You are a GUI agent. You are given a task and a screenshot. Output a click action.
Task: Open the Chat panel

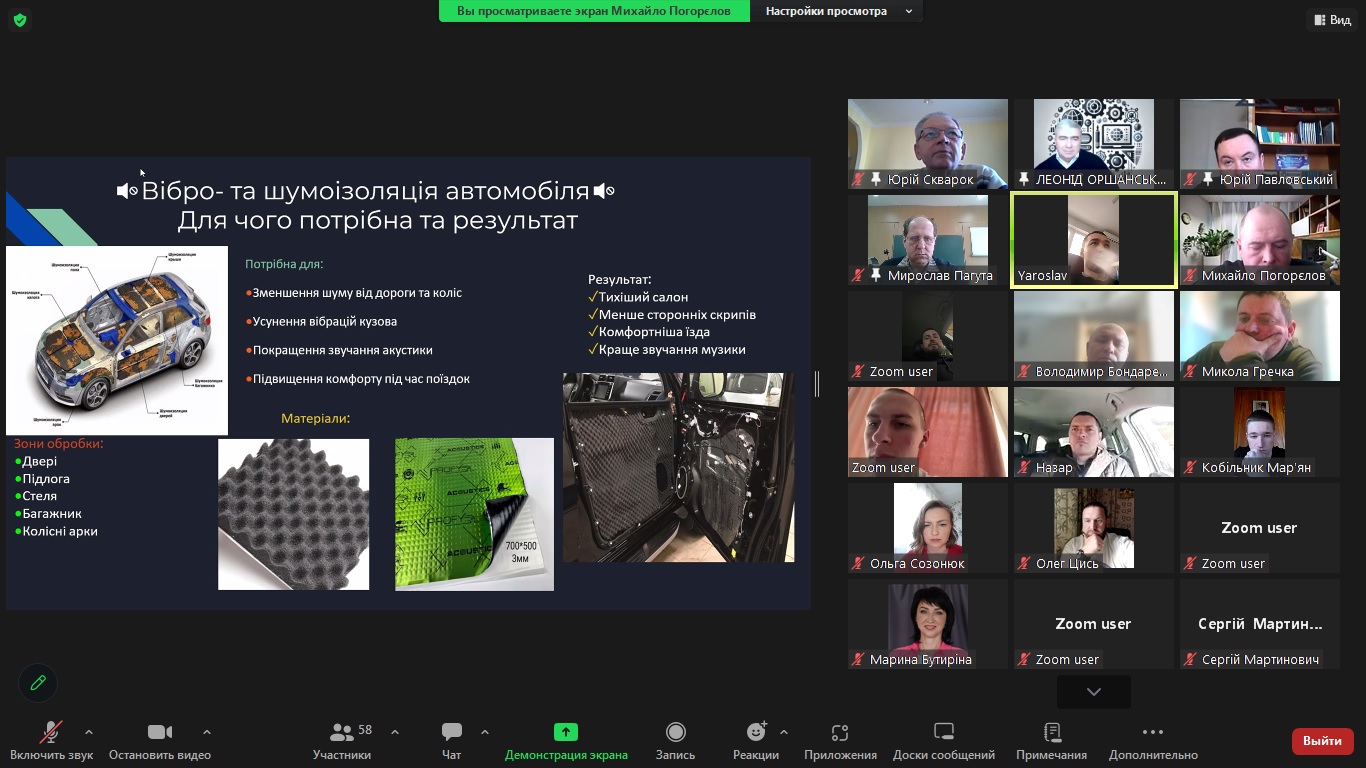(451, 733)
